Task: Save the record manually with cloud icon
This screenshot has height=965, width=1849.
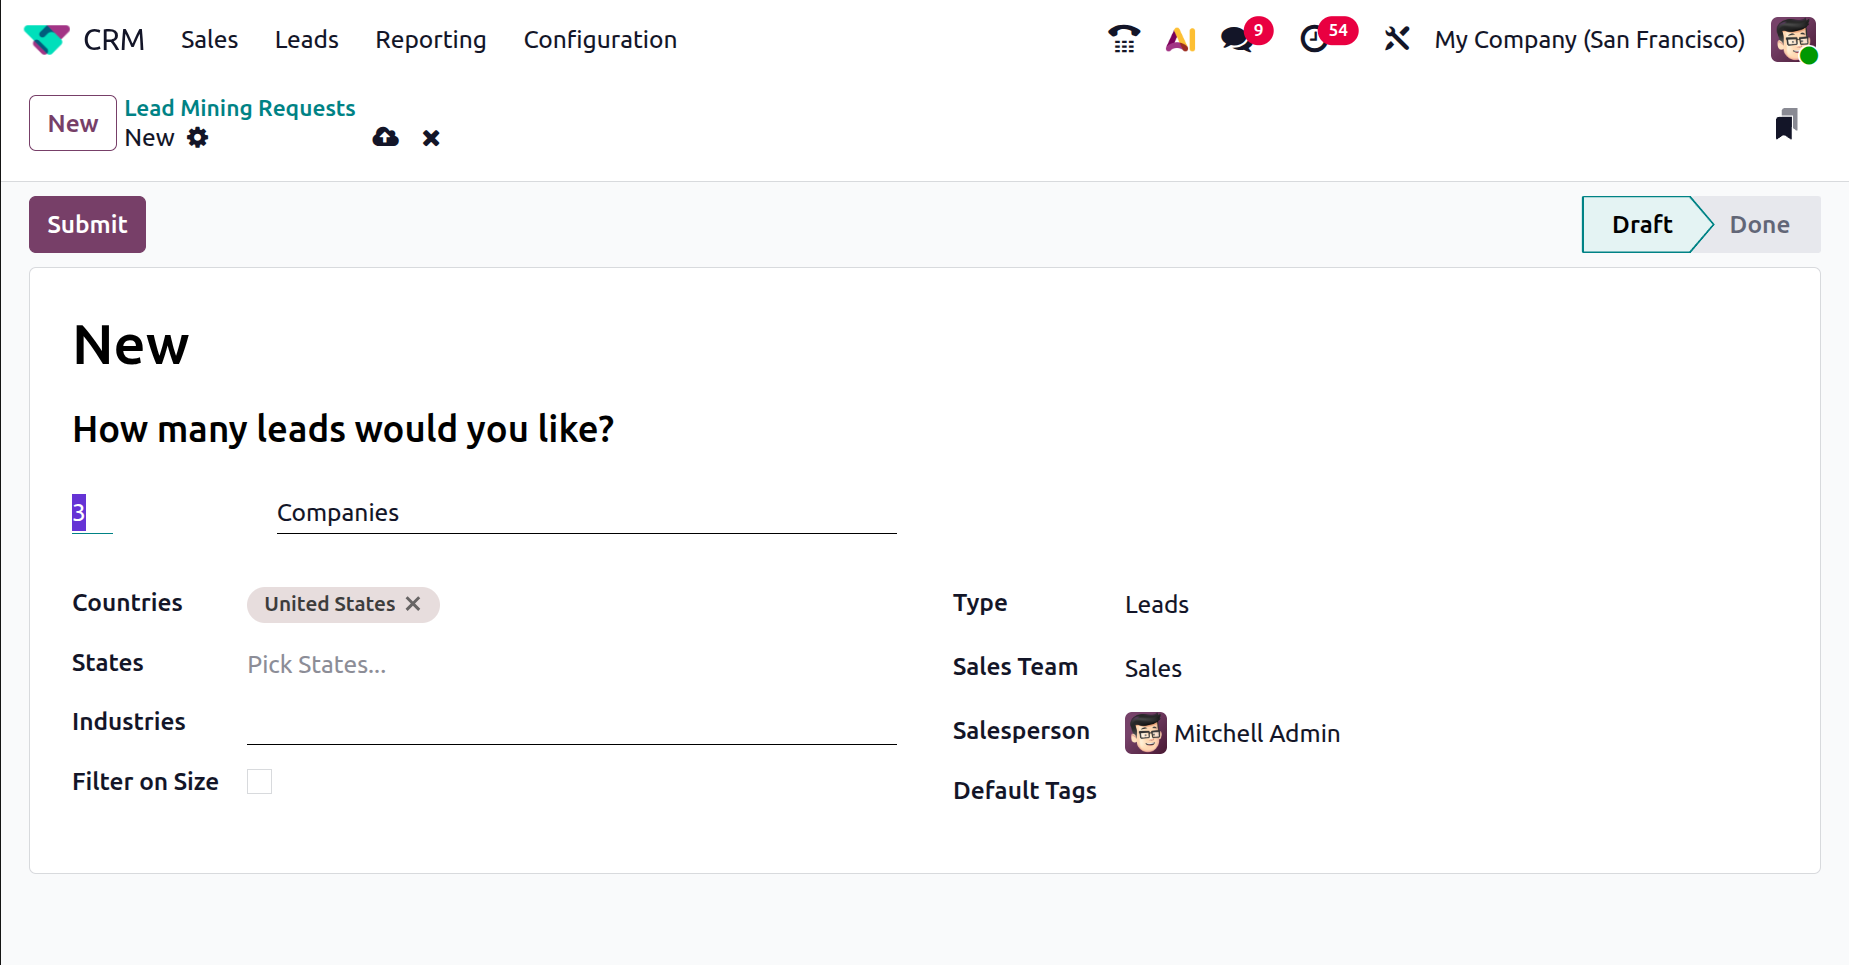Action: coord(385,138)
